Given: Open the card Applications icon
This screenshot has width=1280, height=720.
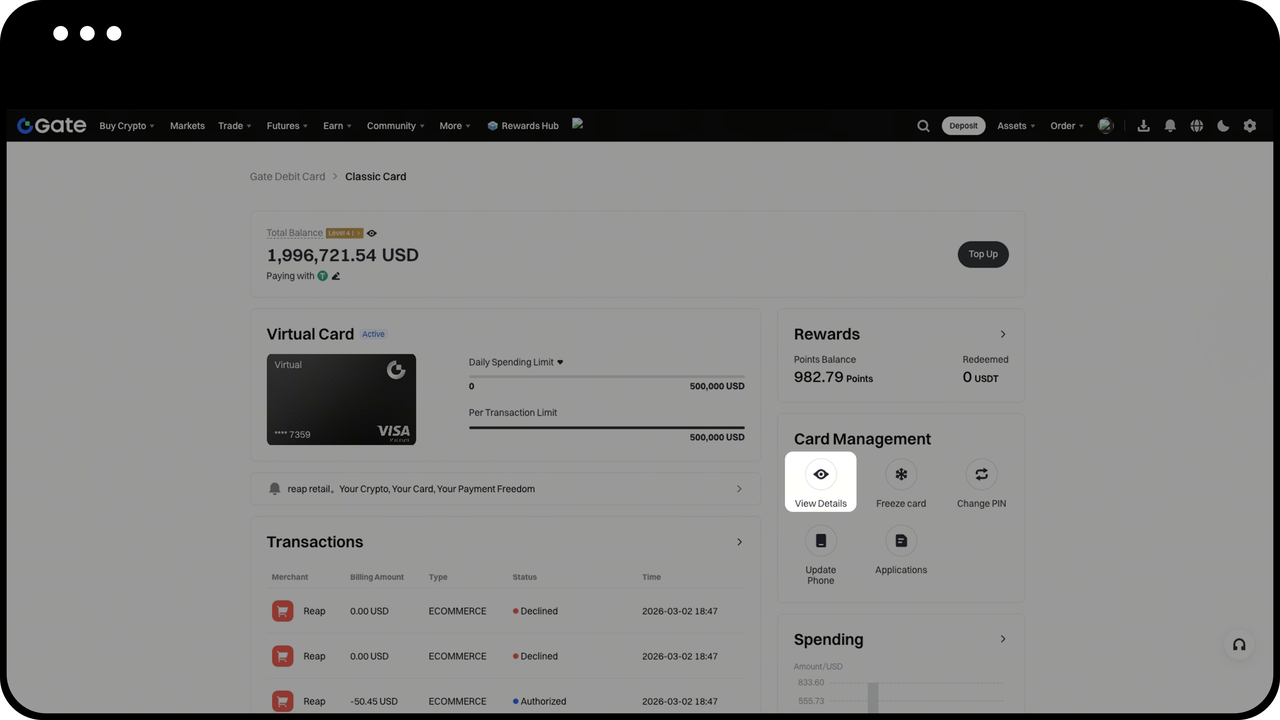Looking at the screenshot, I should (900, 541).
